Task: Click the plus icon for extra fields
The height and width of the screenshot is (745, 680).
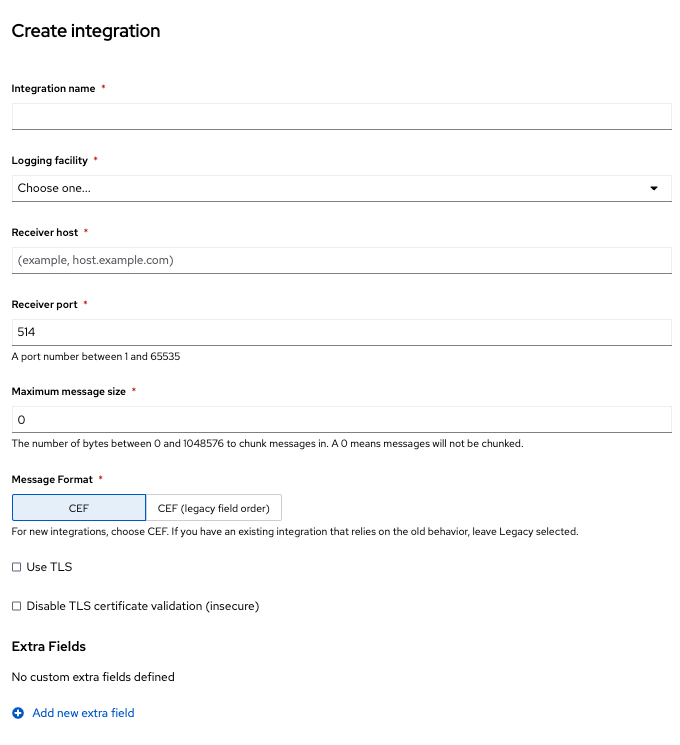Action: coord(18,713)
